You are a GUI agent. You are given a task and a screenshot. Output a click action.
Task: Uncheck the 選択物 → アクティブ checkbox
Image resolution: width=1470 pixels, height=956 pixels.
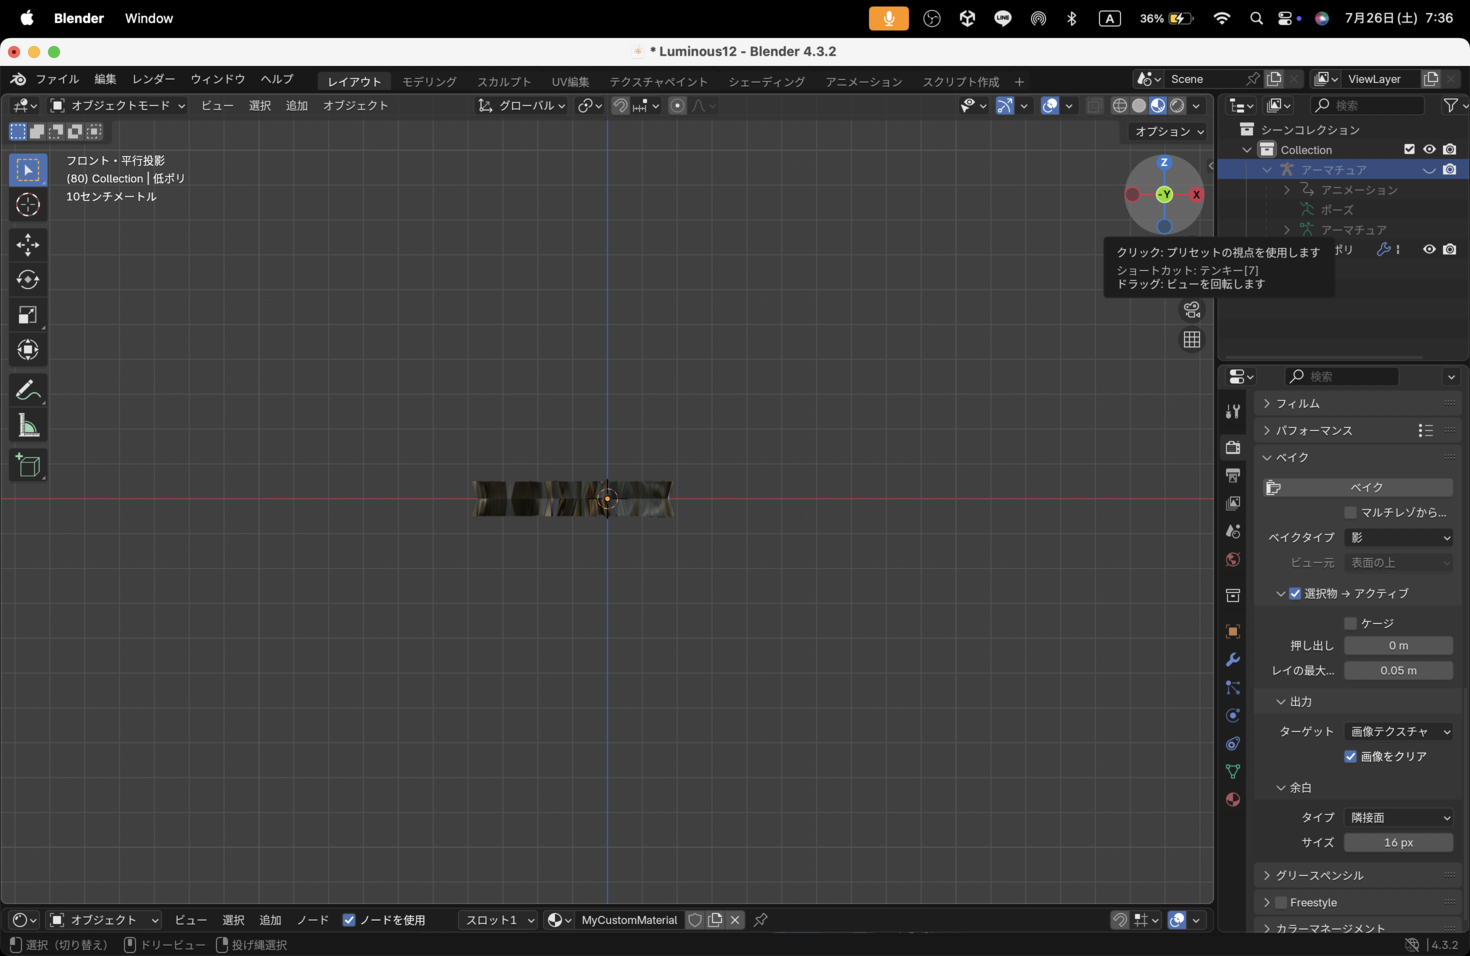pyautogui.click(x=1295, y=594)
